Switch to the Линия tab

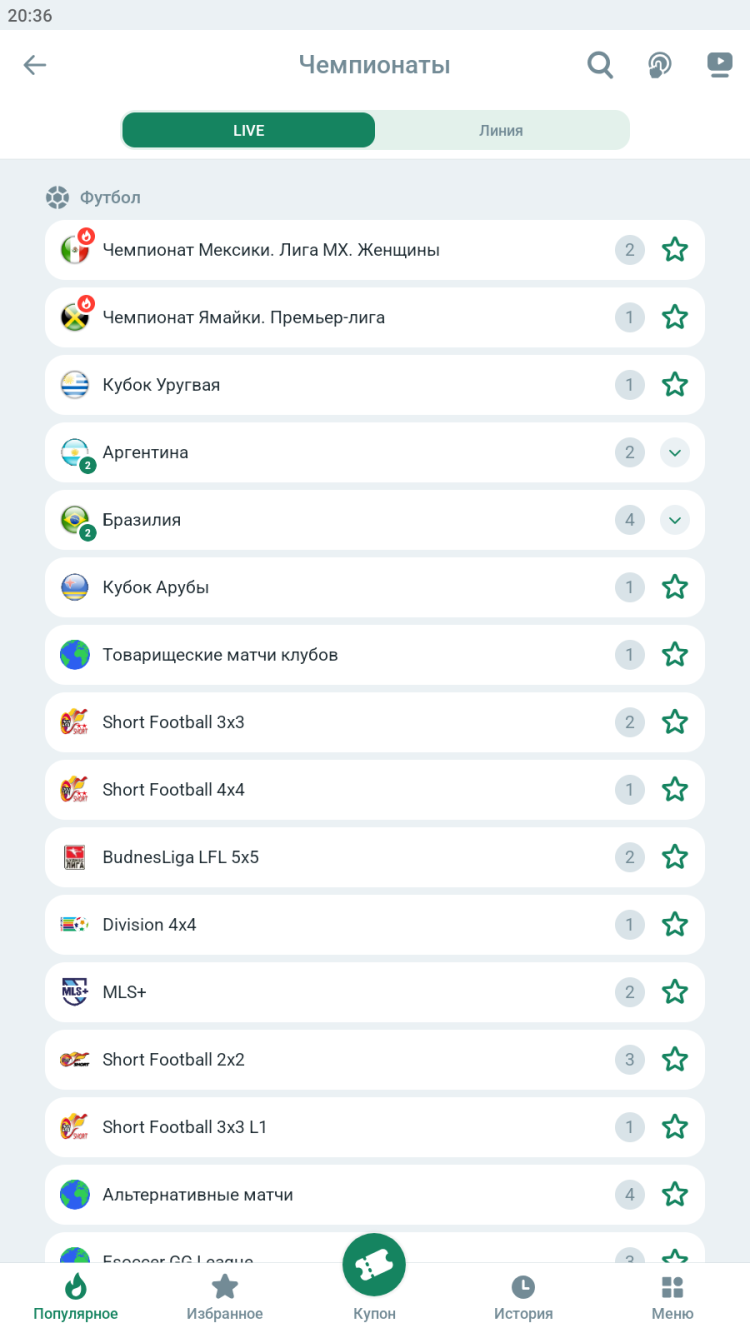pyautogui.click(x=501, y=130)
